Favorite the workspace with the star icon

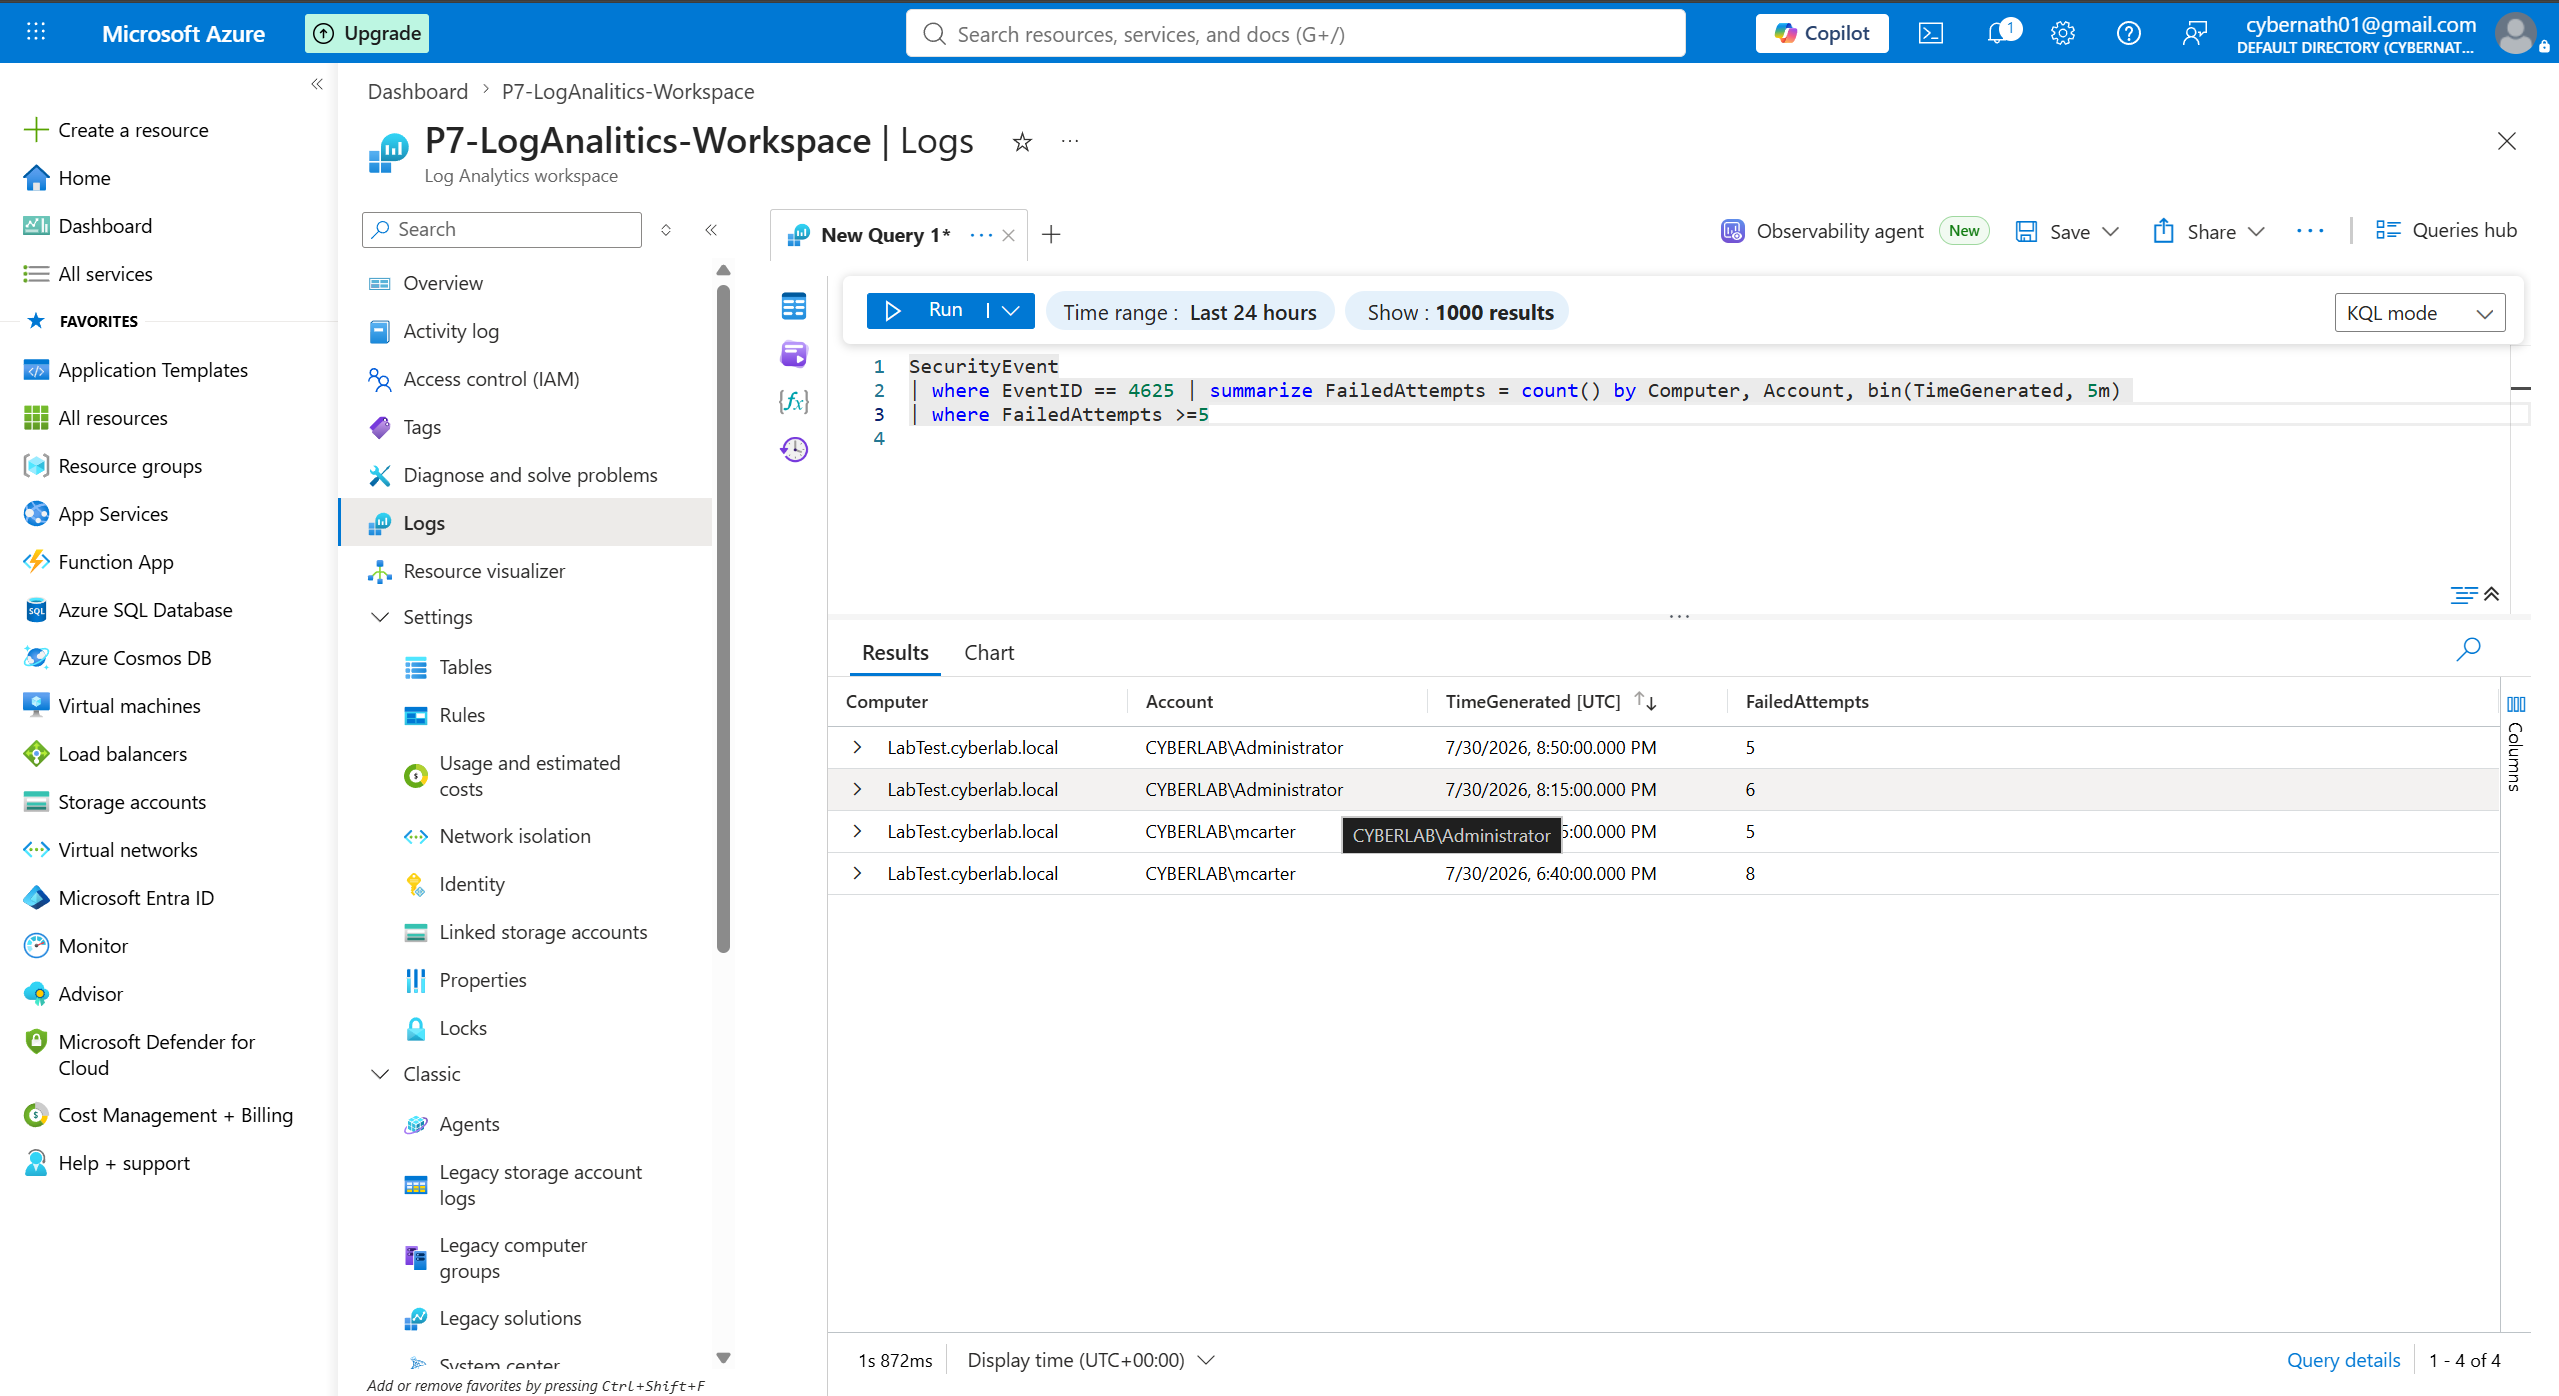click(1022, 142)
